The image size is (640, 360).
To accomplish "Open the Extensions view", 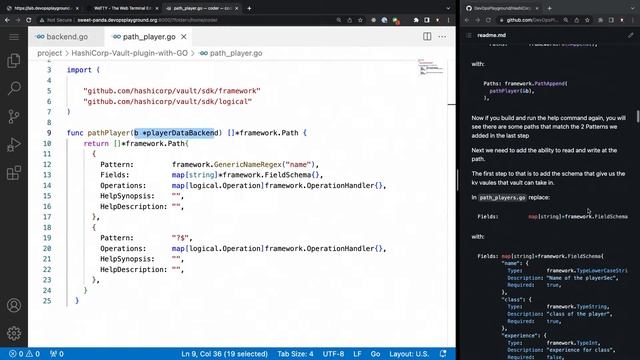I will 14,173.
